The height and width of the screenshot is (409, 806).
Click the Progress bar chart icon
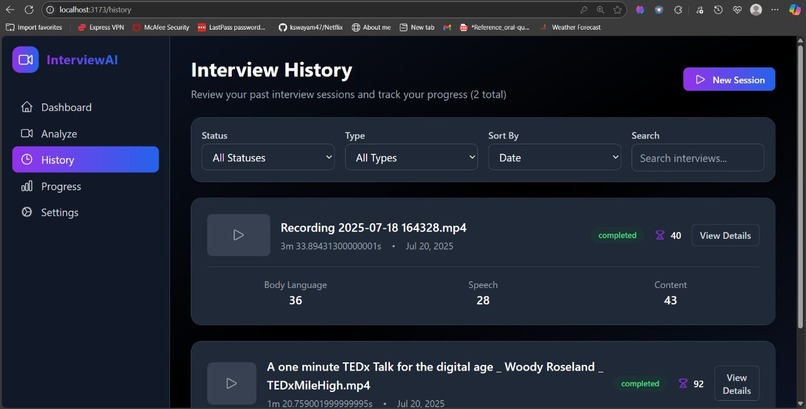[27, 186]
